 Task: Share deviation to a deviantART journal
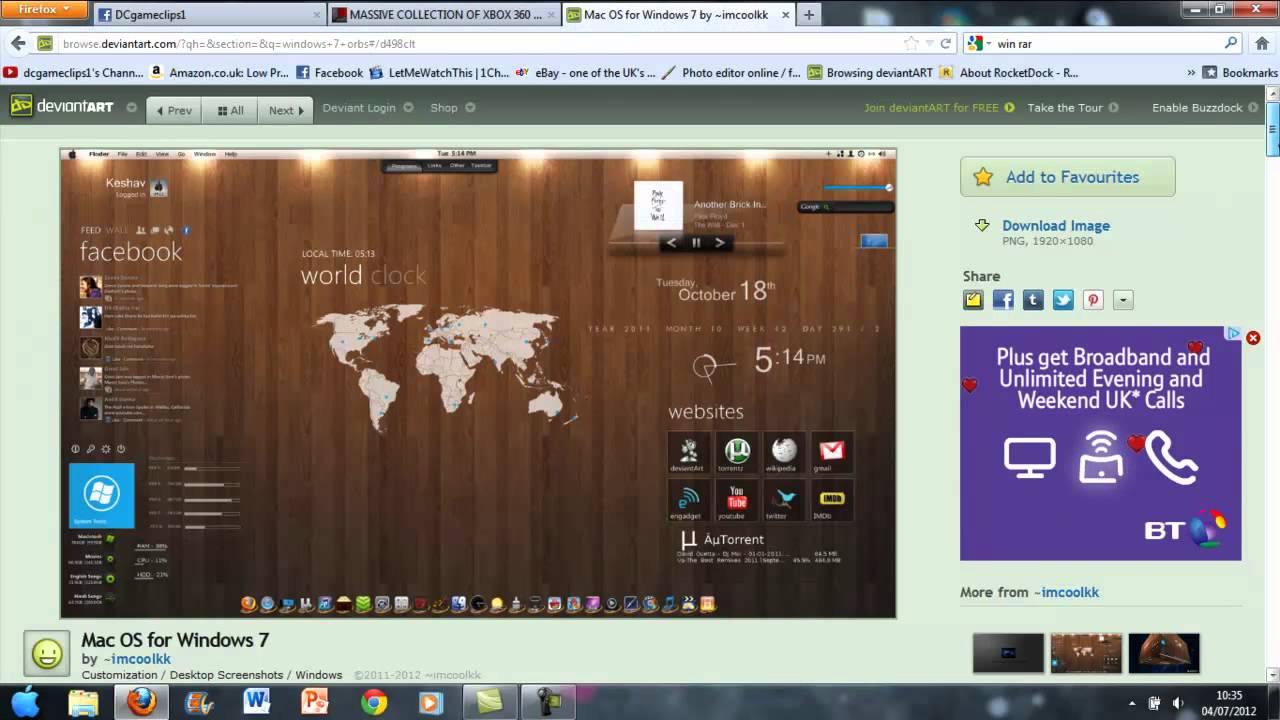(x=973, y=300)
